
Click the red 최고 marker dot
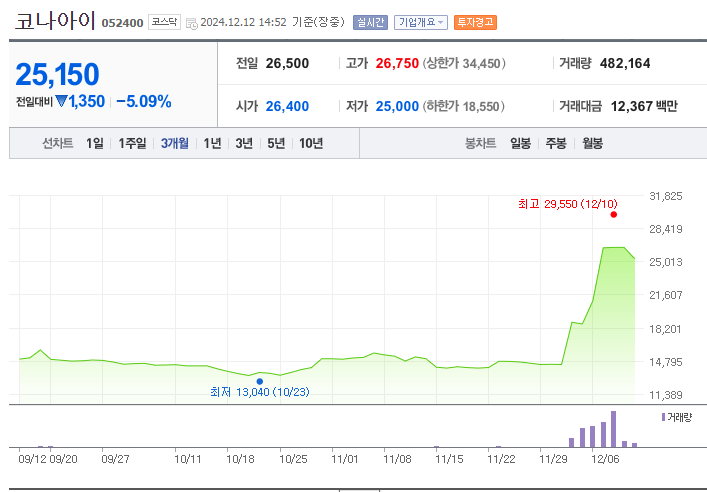(x=614, y=215)
